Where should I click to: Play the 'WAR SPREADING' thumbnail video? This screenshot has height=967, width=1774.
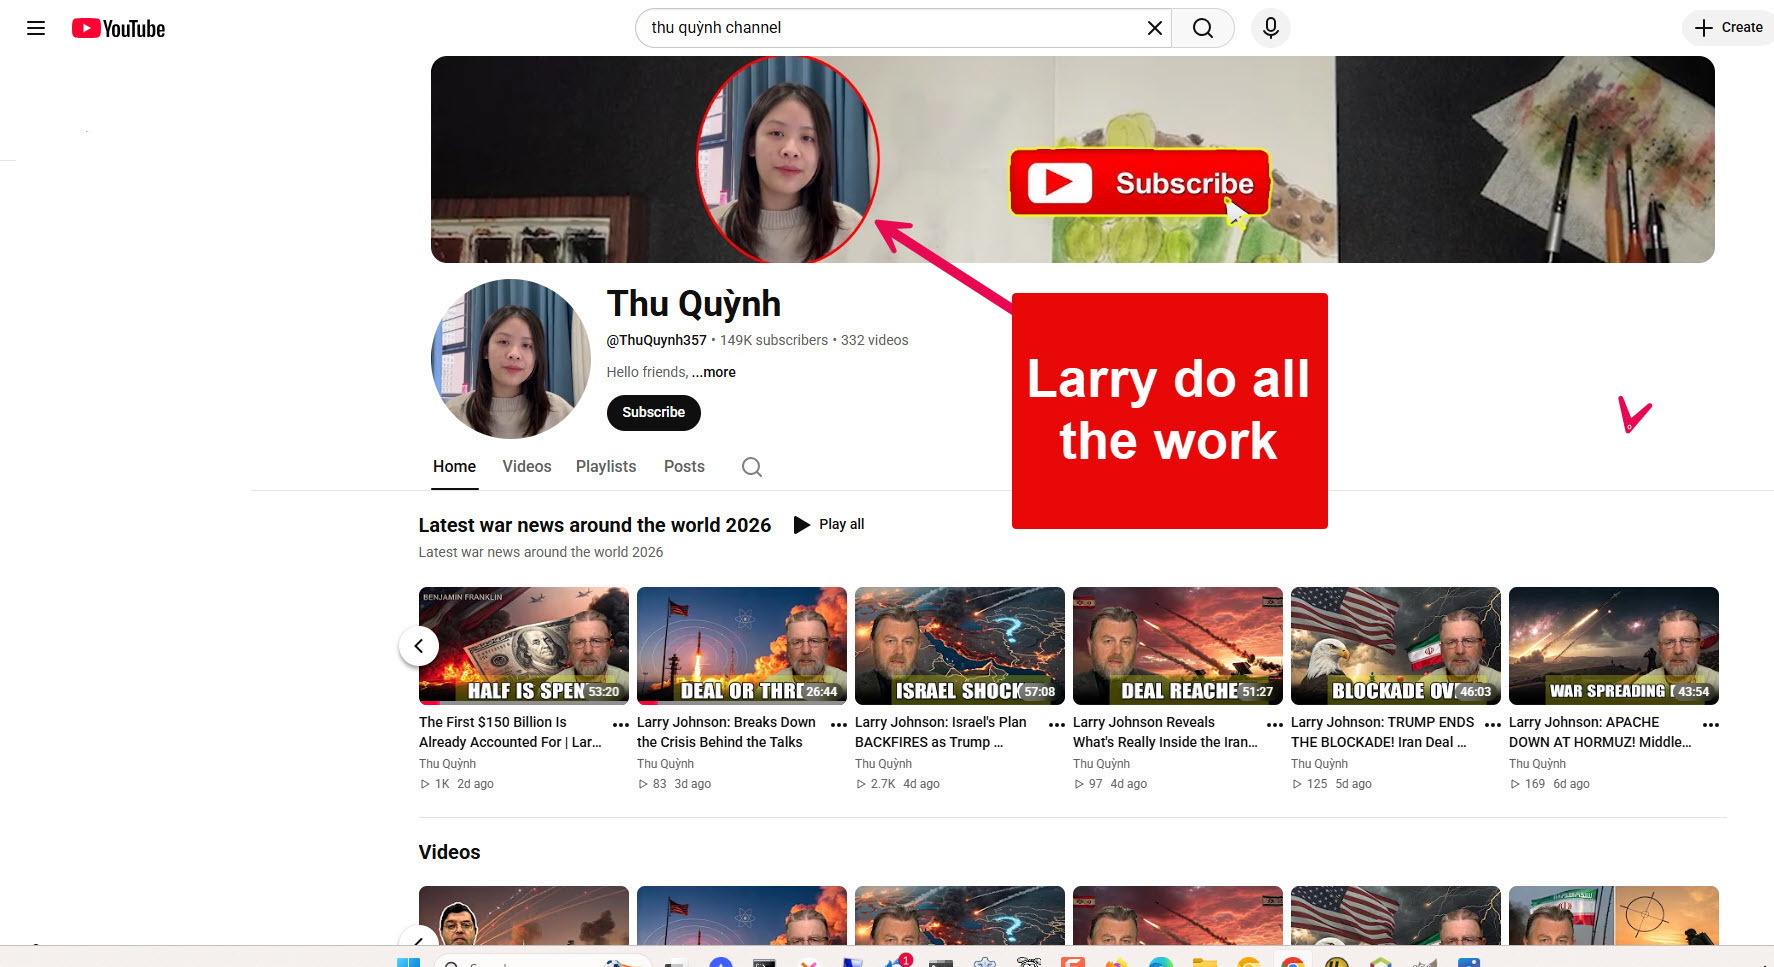point(1614,646)
